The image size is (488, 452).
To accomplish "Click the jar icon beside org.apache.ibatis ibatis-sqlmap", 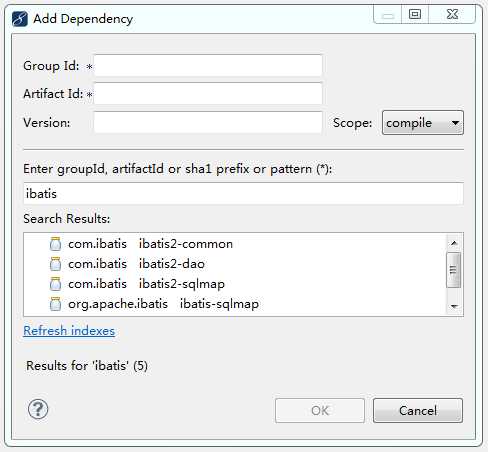I will click(x=55, y=304).
